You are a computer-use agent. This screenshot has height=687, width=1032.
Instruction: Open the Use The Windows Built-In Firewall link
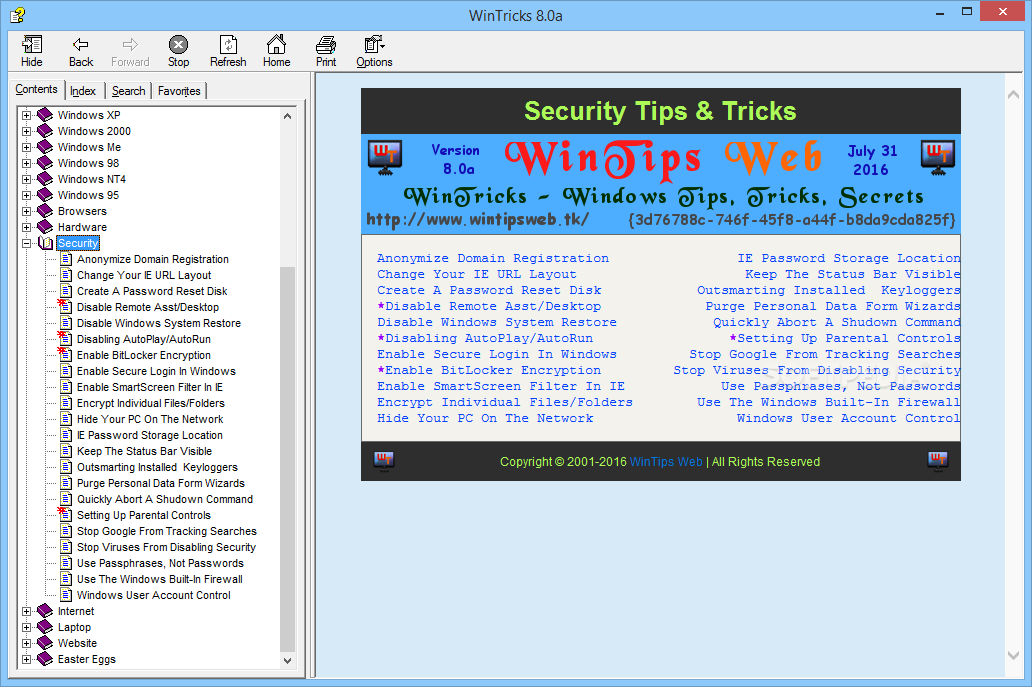[x=829, y=401]
